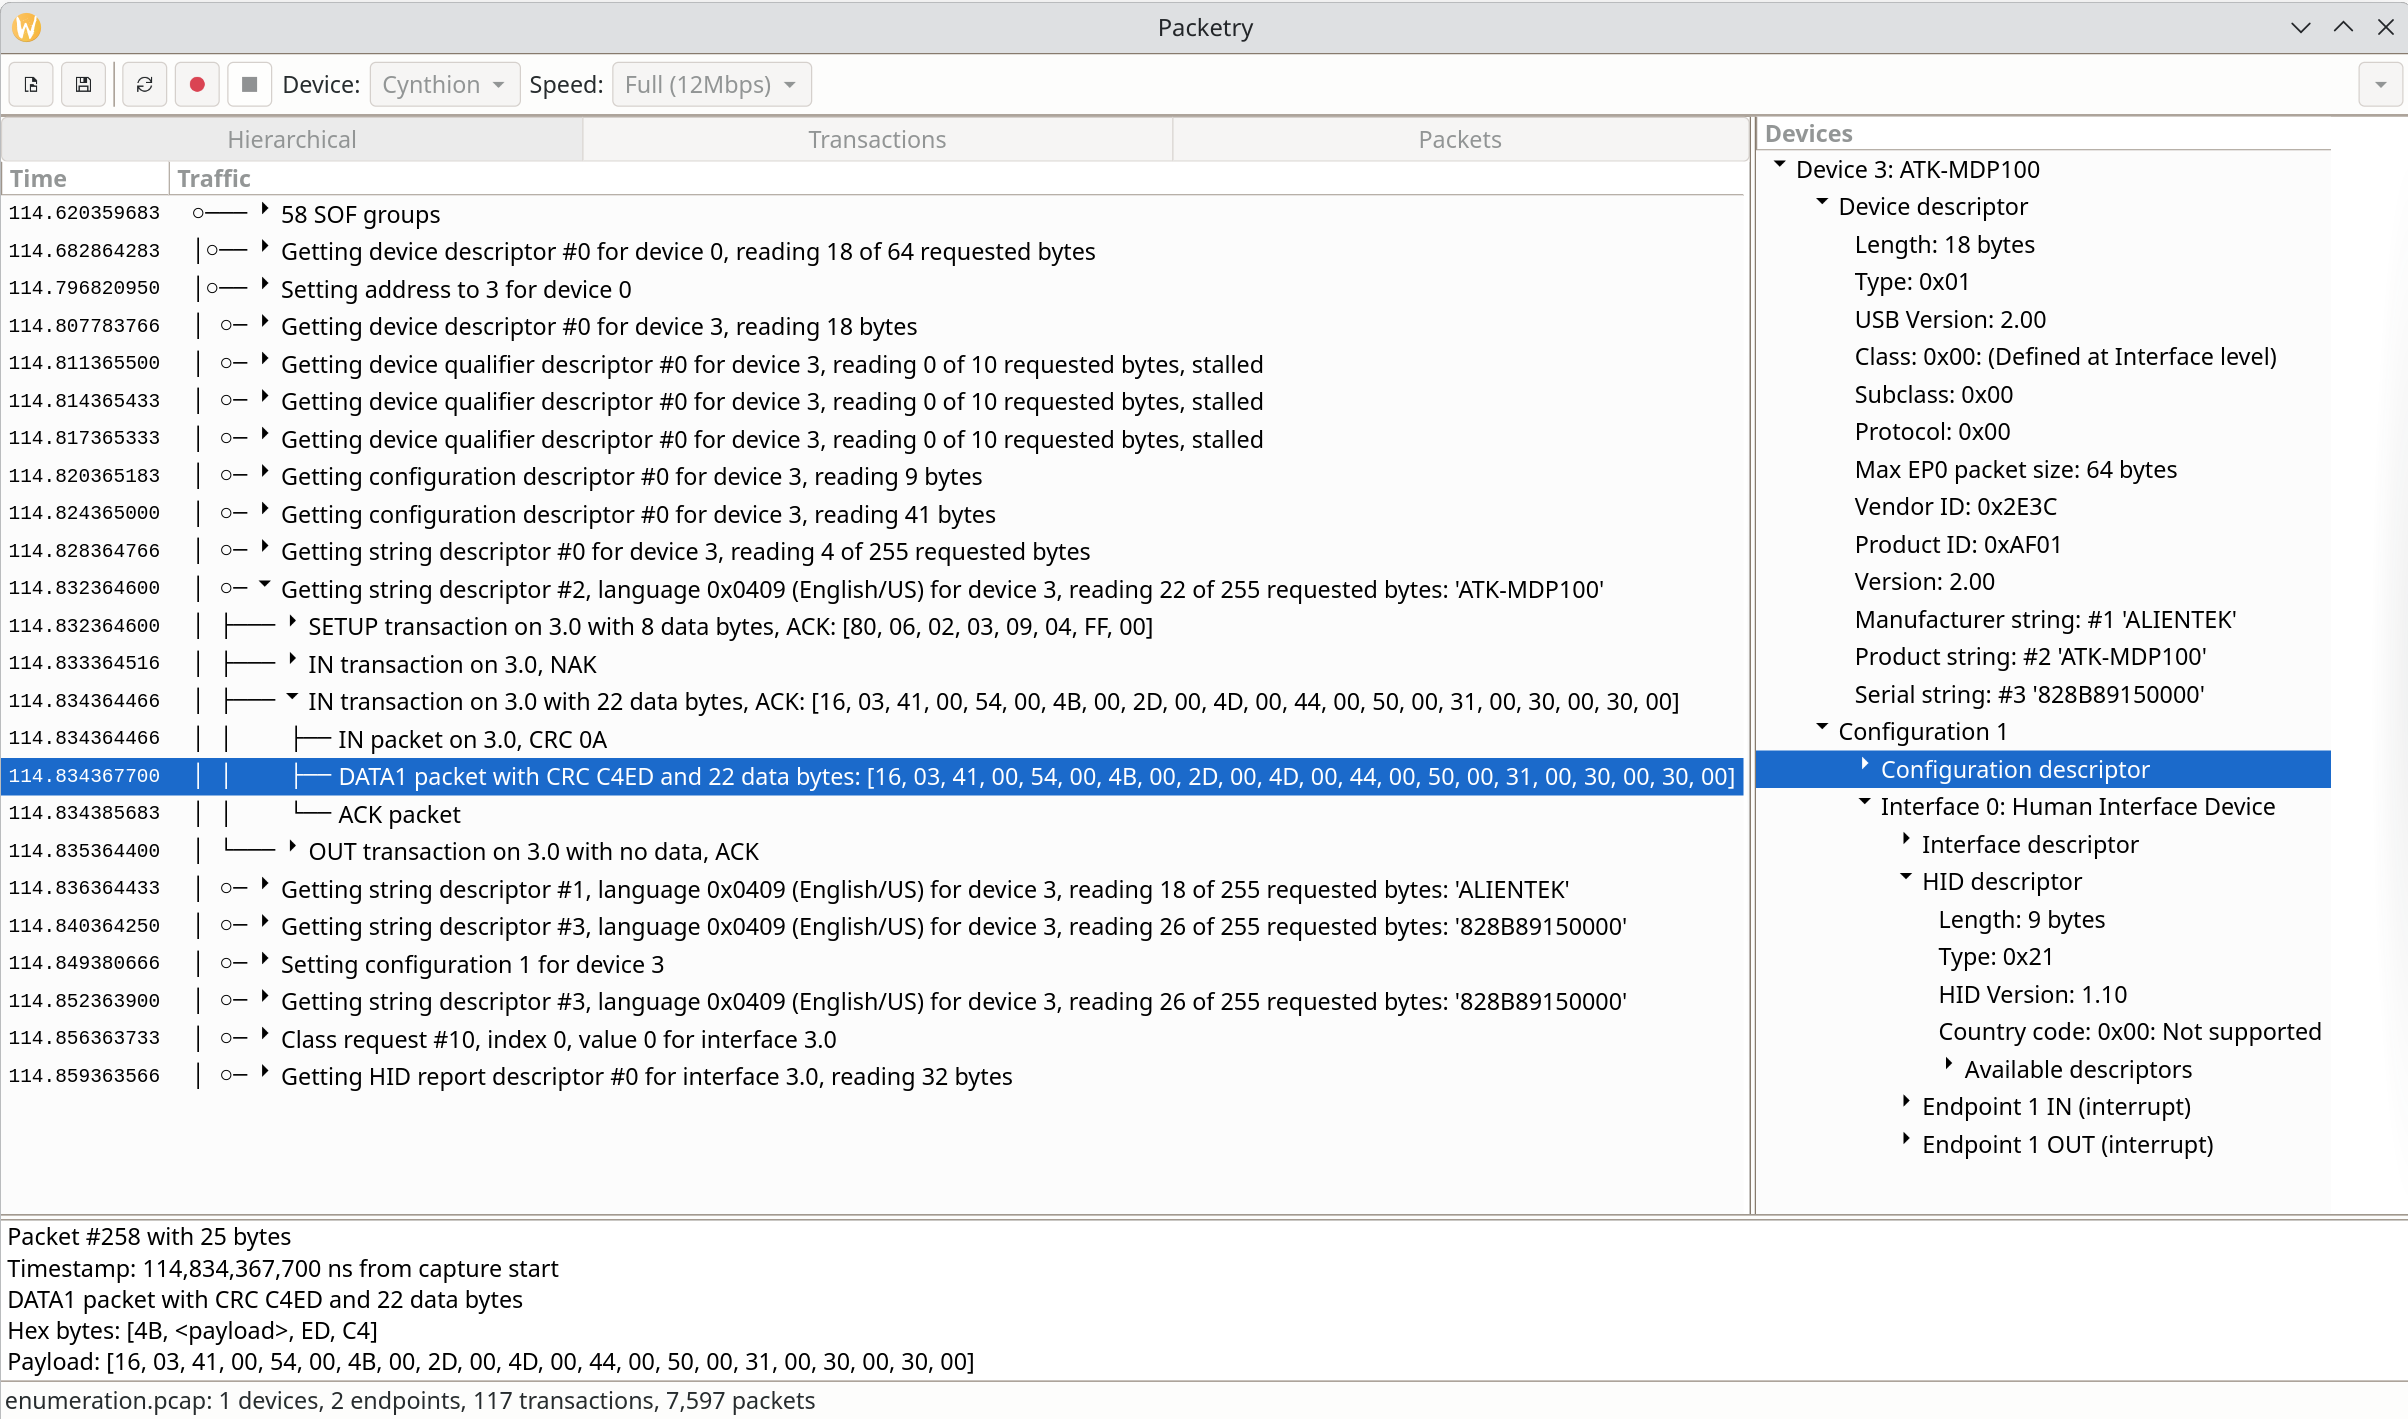
Task: Switch to the Hierarchical tab
Action: (292, 140)
